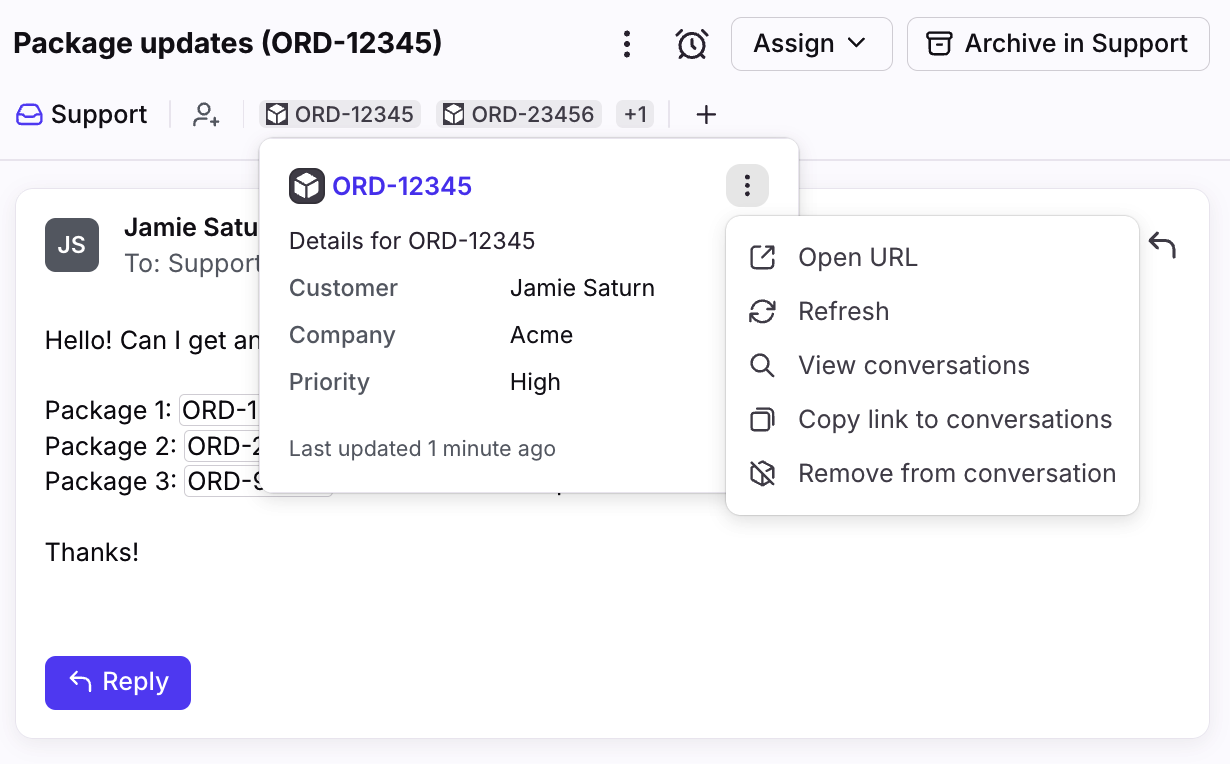
Task: Select the ORD-12345 linked order tag
Action: click(x=341, y=115)
